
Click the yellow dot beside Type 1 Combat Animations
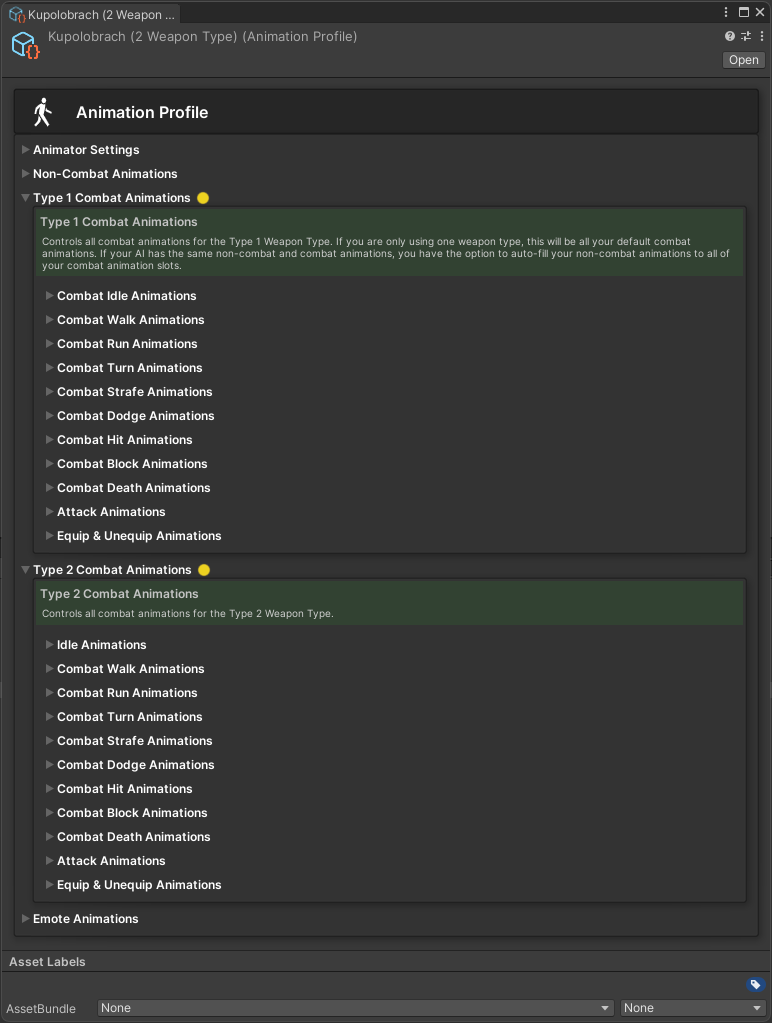[x=203, y=198]
